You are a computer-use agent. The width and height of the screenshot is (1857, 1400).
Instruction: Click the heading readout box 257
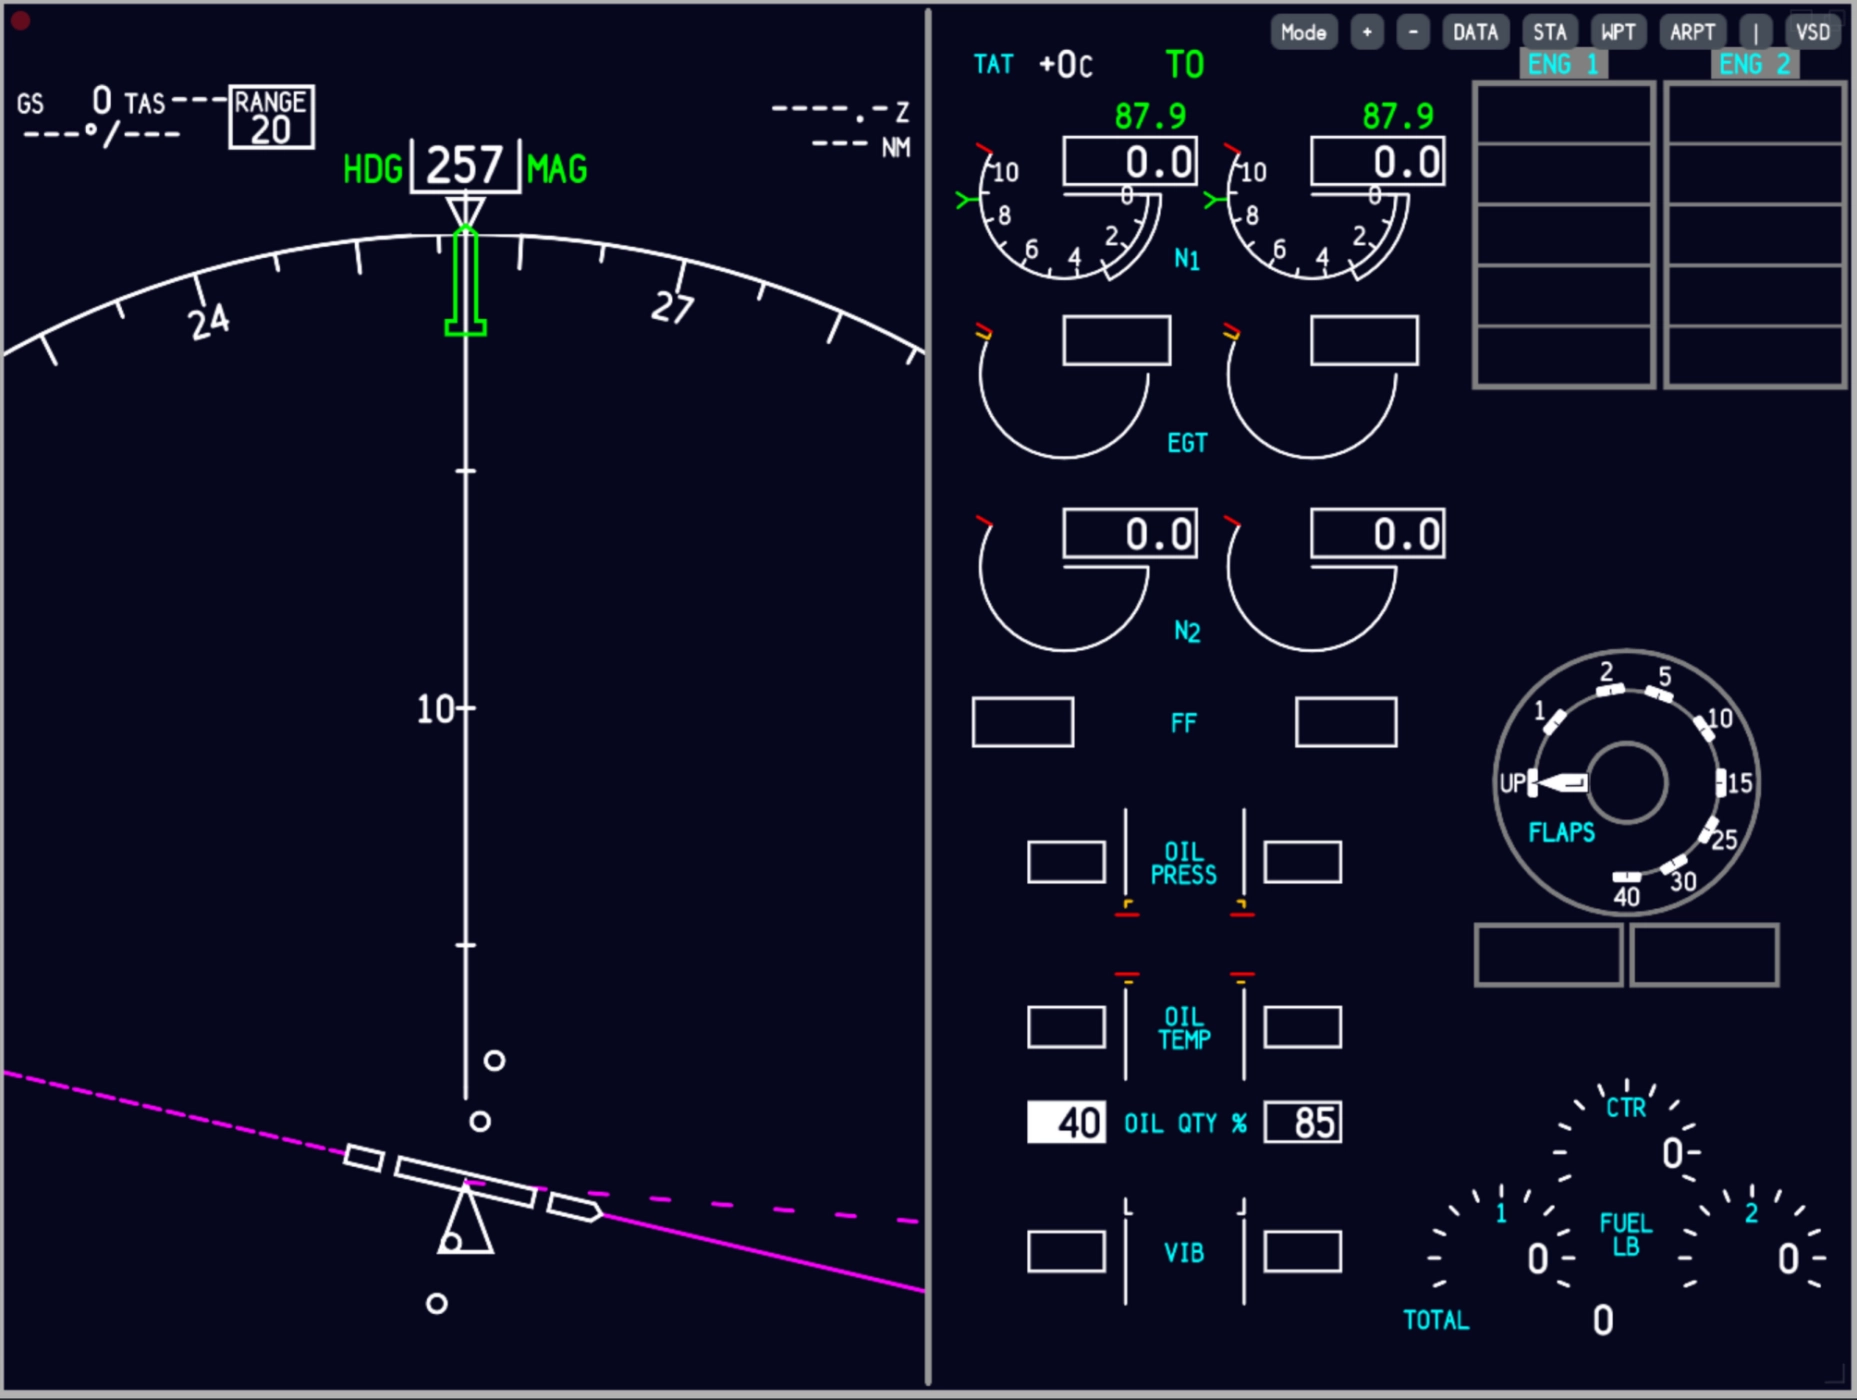(x=465, y=166)
